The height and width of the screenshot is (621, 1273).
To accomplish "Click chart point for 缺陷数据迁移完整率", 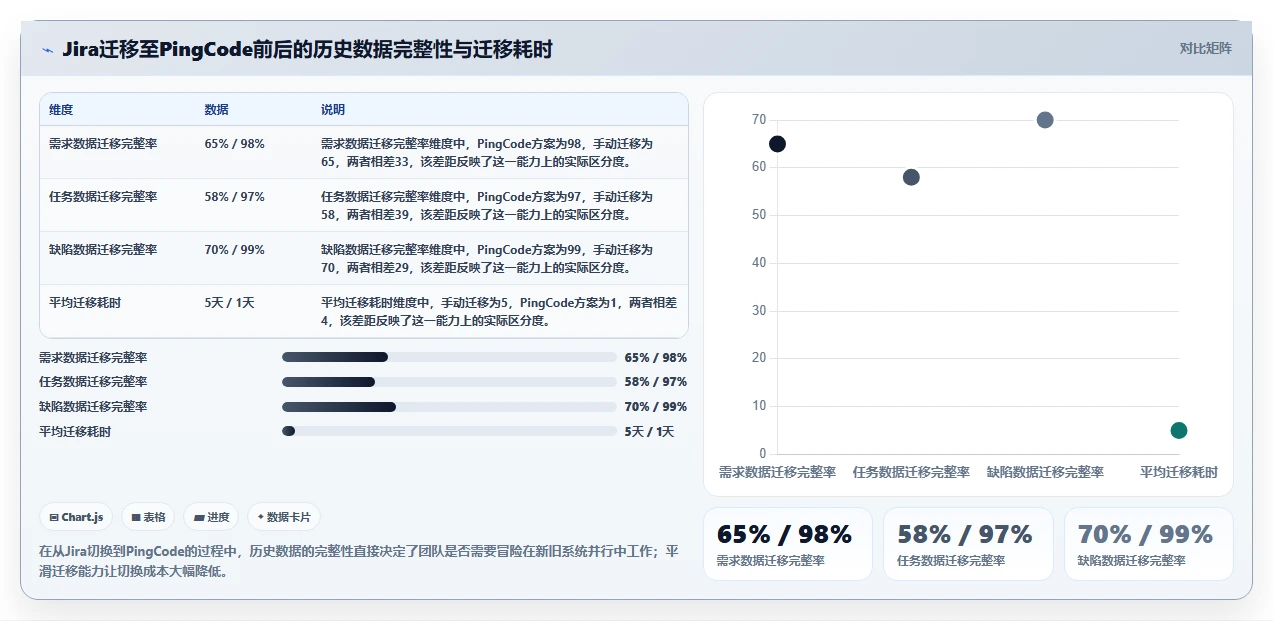I will [x=1045, y=120].
